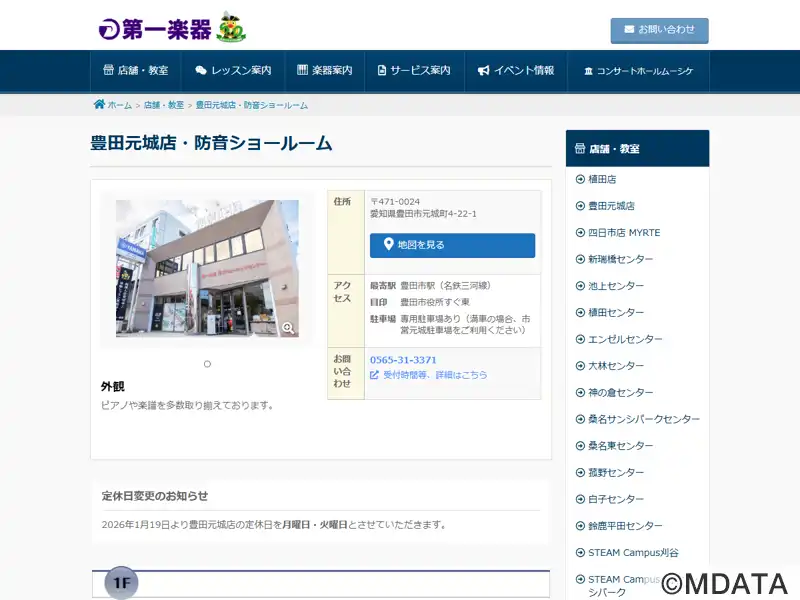Open the 店舗・教室 navigation menu

(136, 71)
